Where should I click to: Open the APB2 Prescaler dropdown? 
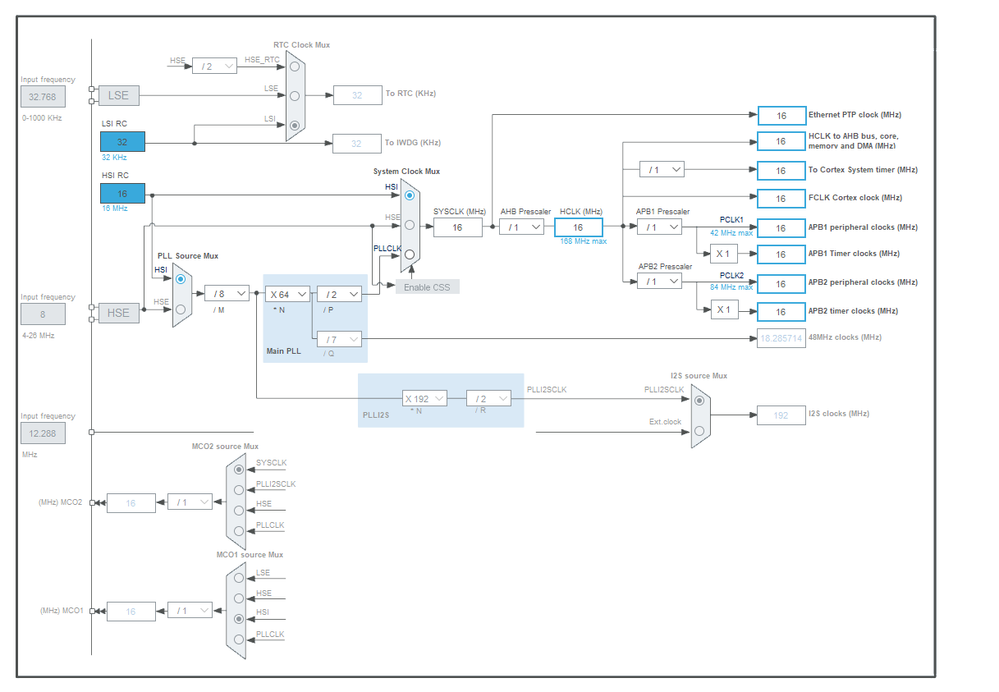pyautogui.click(x=659, y=281)
